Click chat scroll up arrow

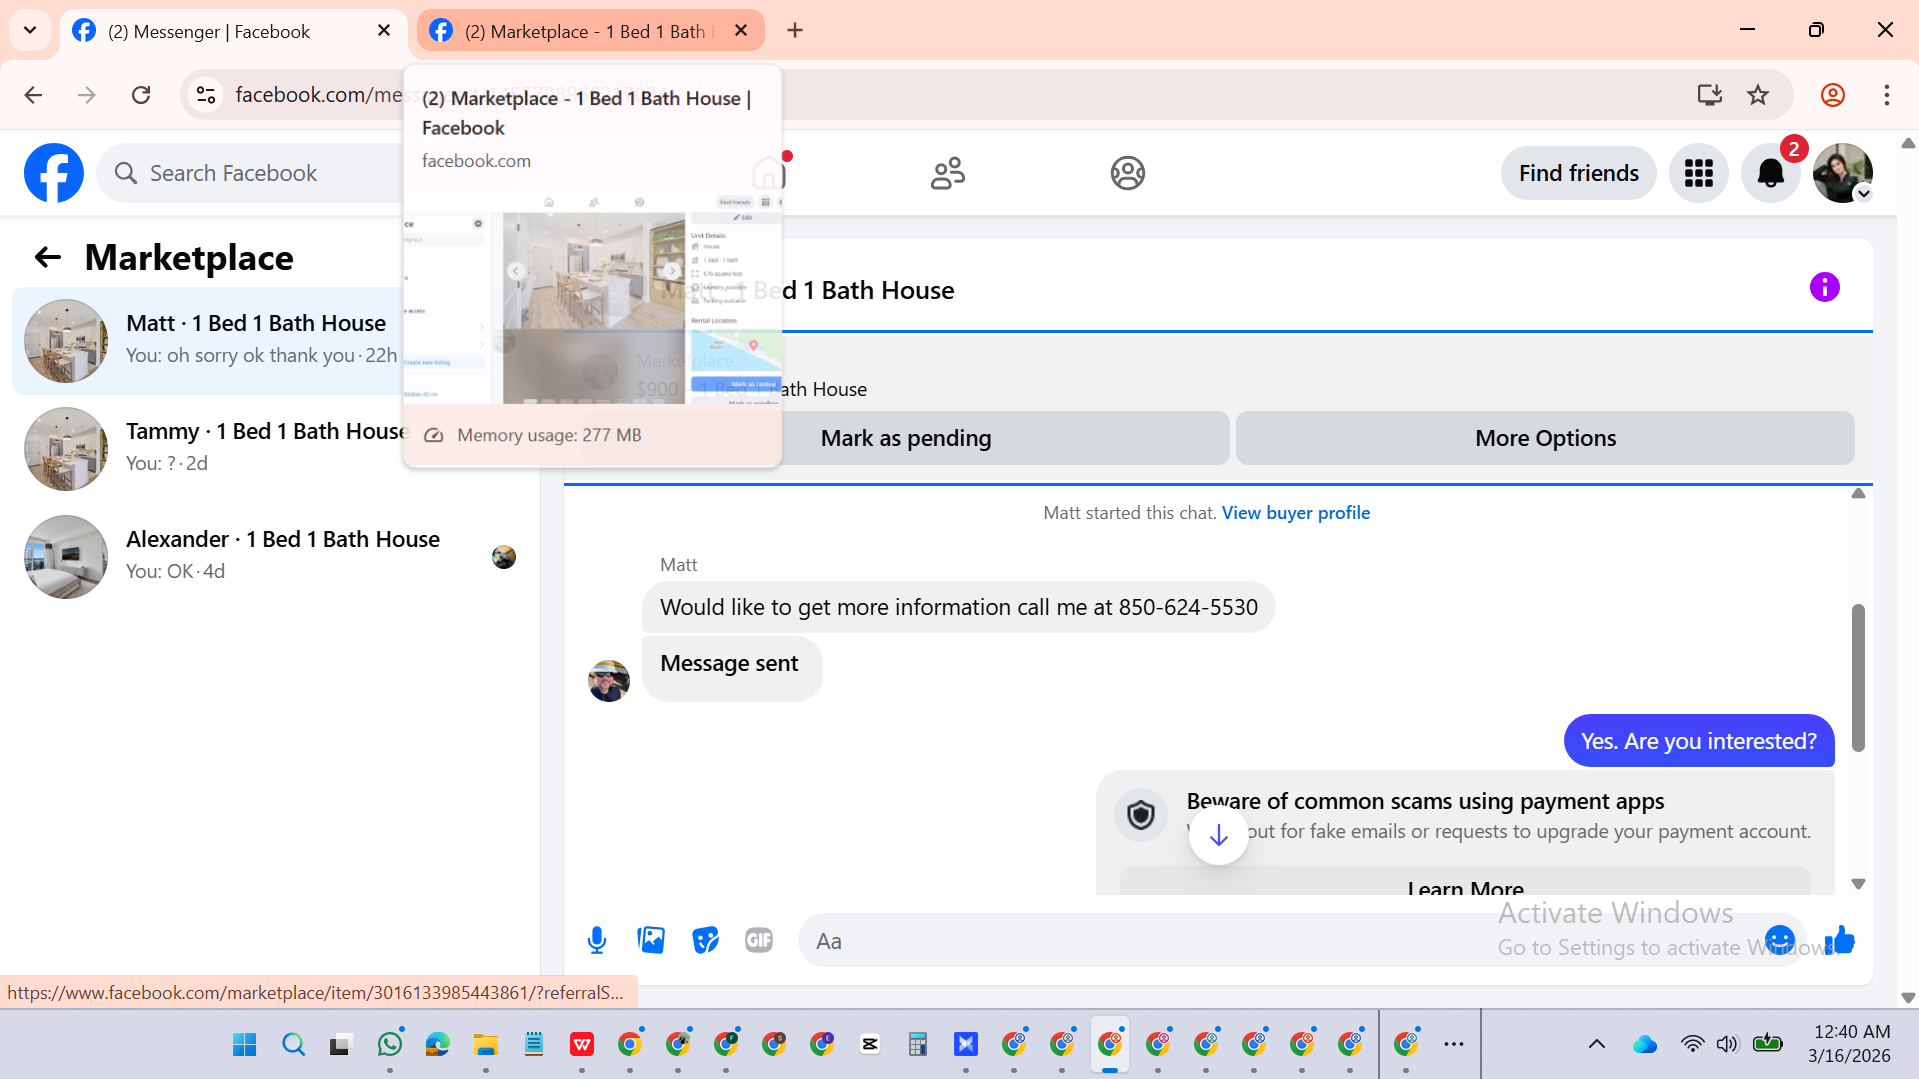click(1858, 493)
